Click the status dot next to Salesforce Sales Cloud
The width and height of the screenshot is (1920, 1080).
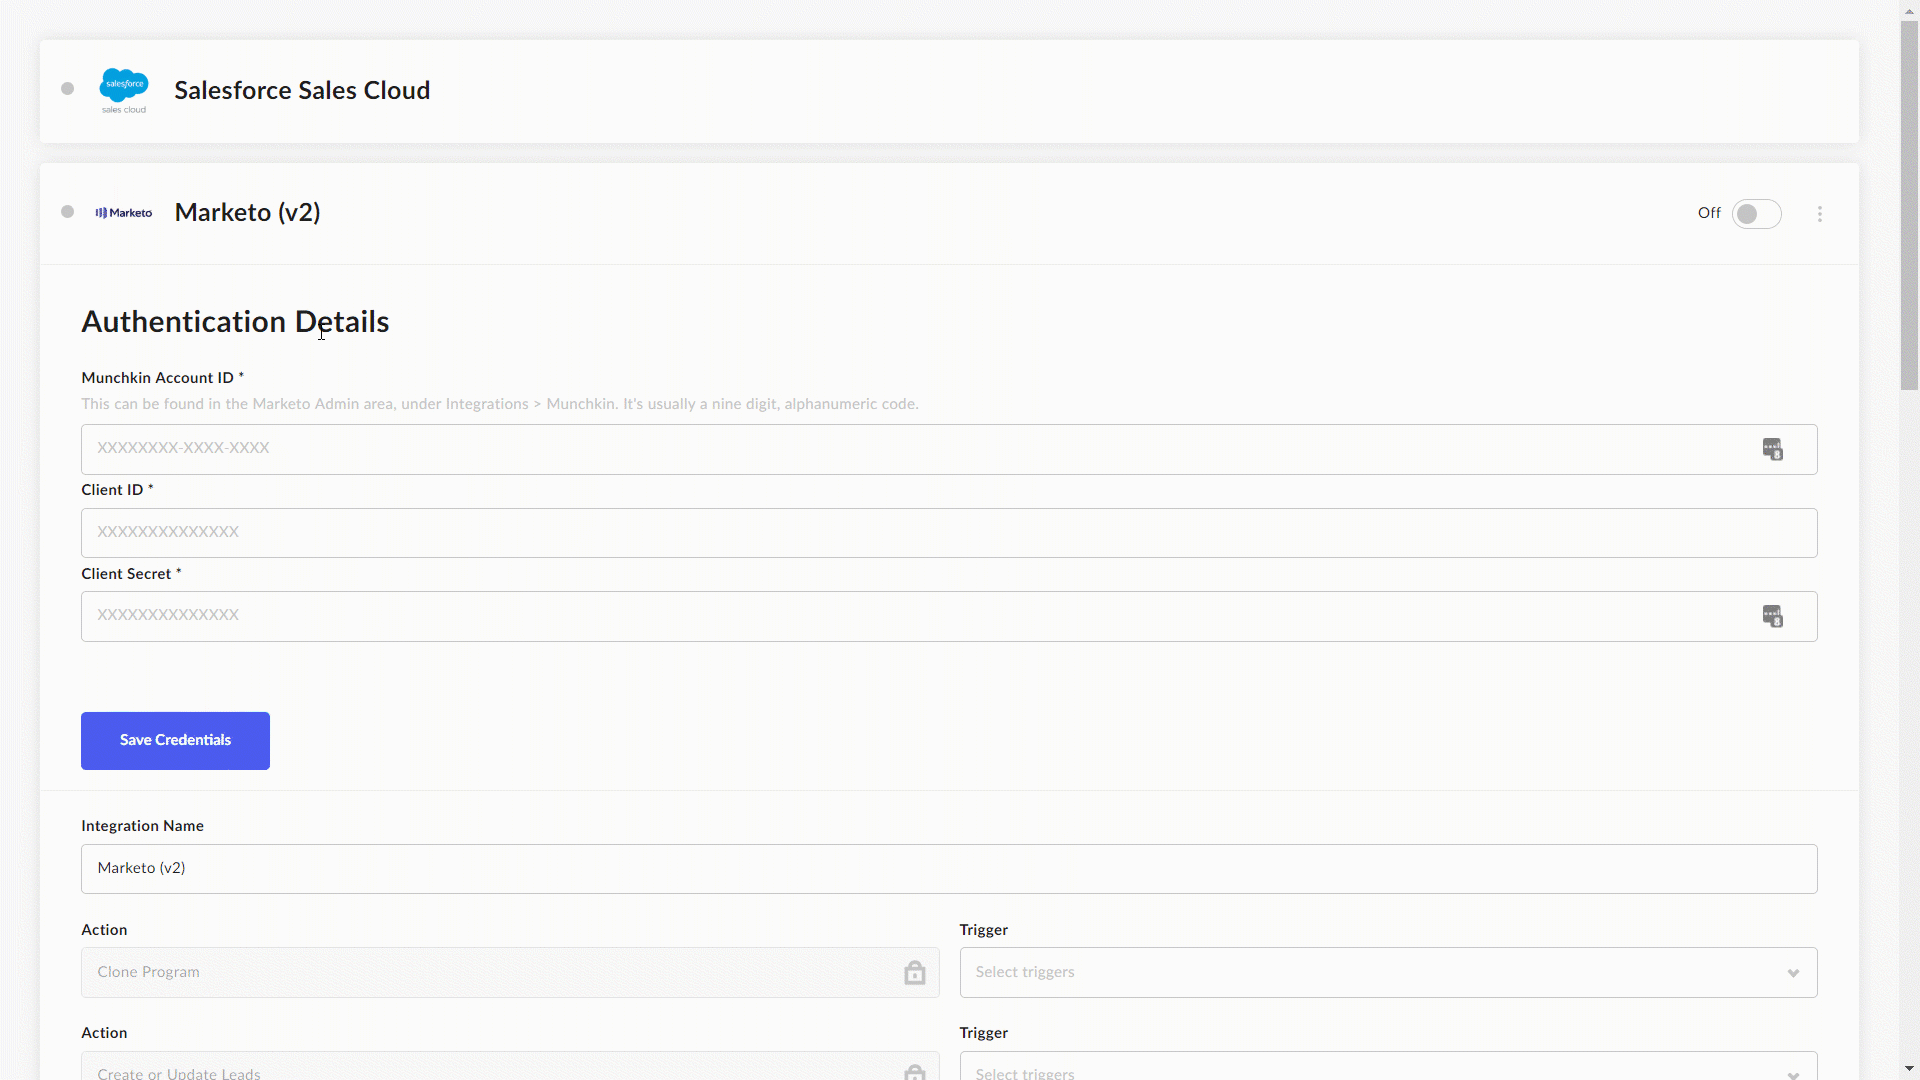[68, 89]
